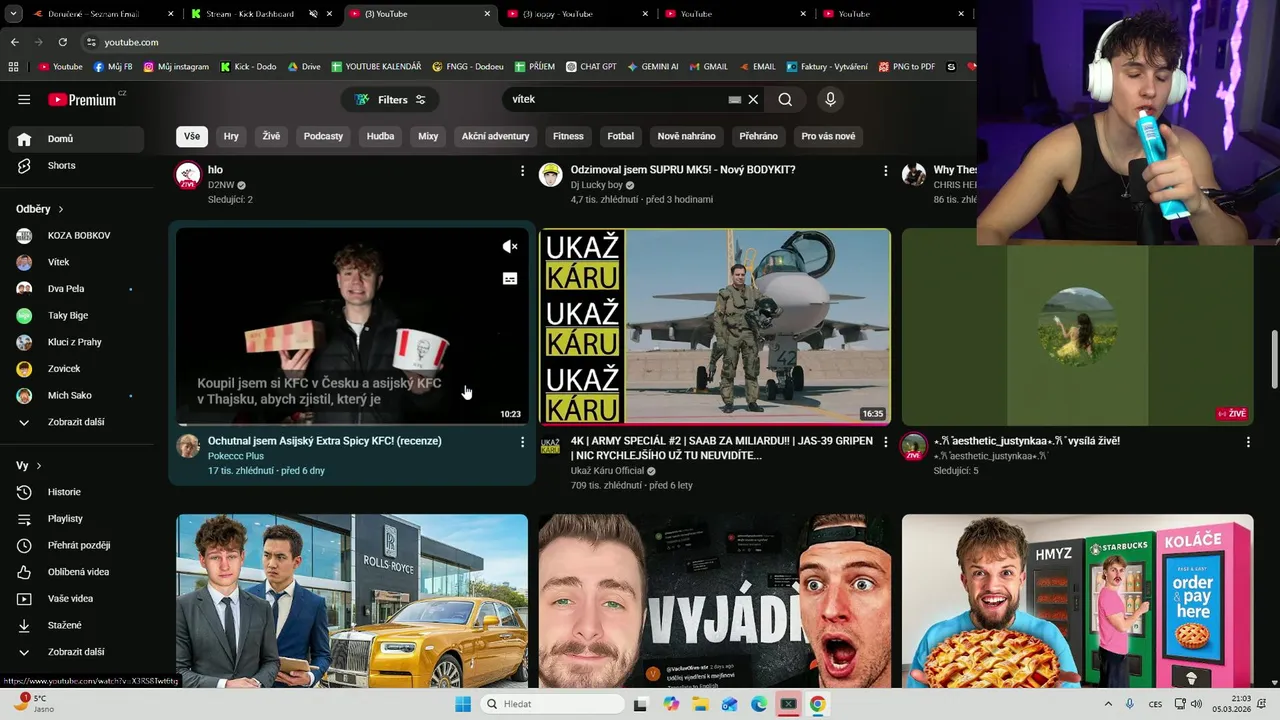Viewport: 1280px width, 720px height.
Task: Click the magnifier search button
Action: 785,99
